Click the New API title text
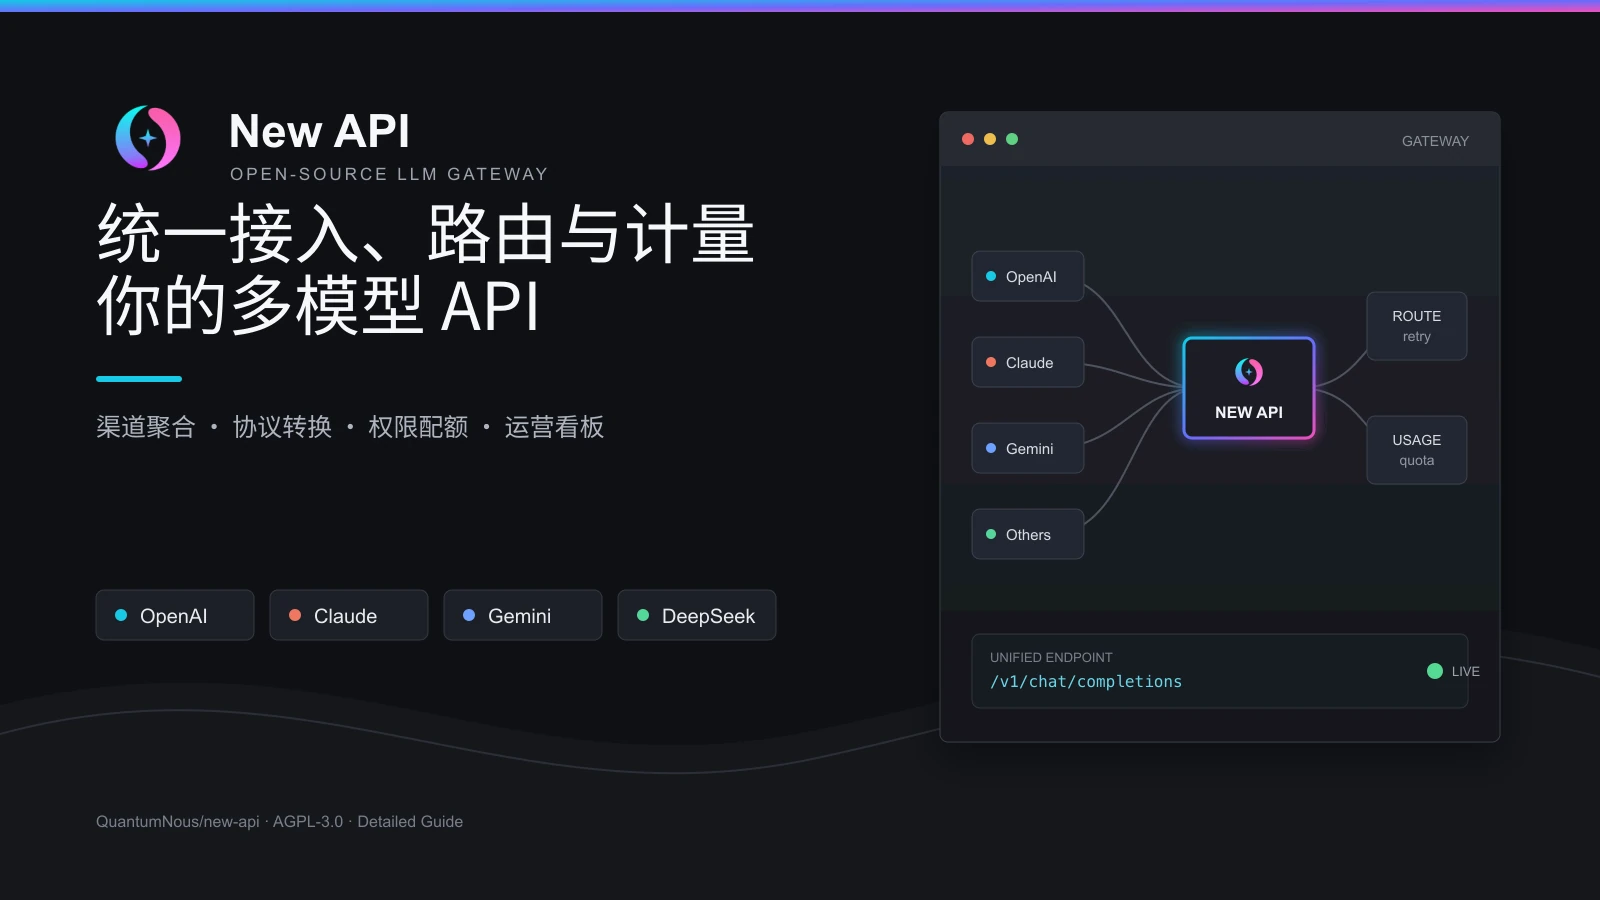 point(319,131)
